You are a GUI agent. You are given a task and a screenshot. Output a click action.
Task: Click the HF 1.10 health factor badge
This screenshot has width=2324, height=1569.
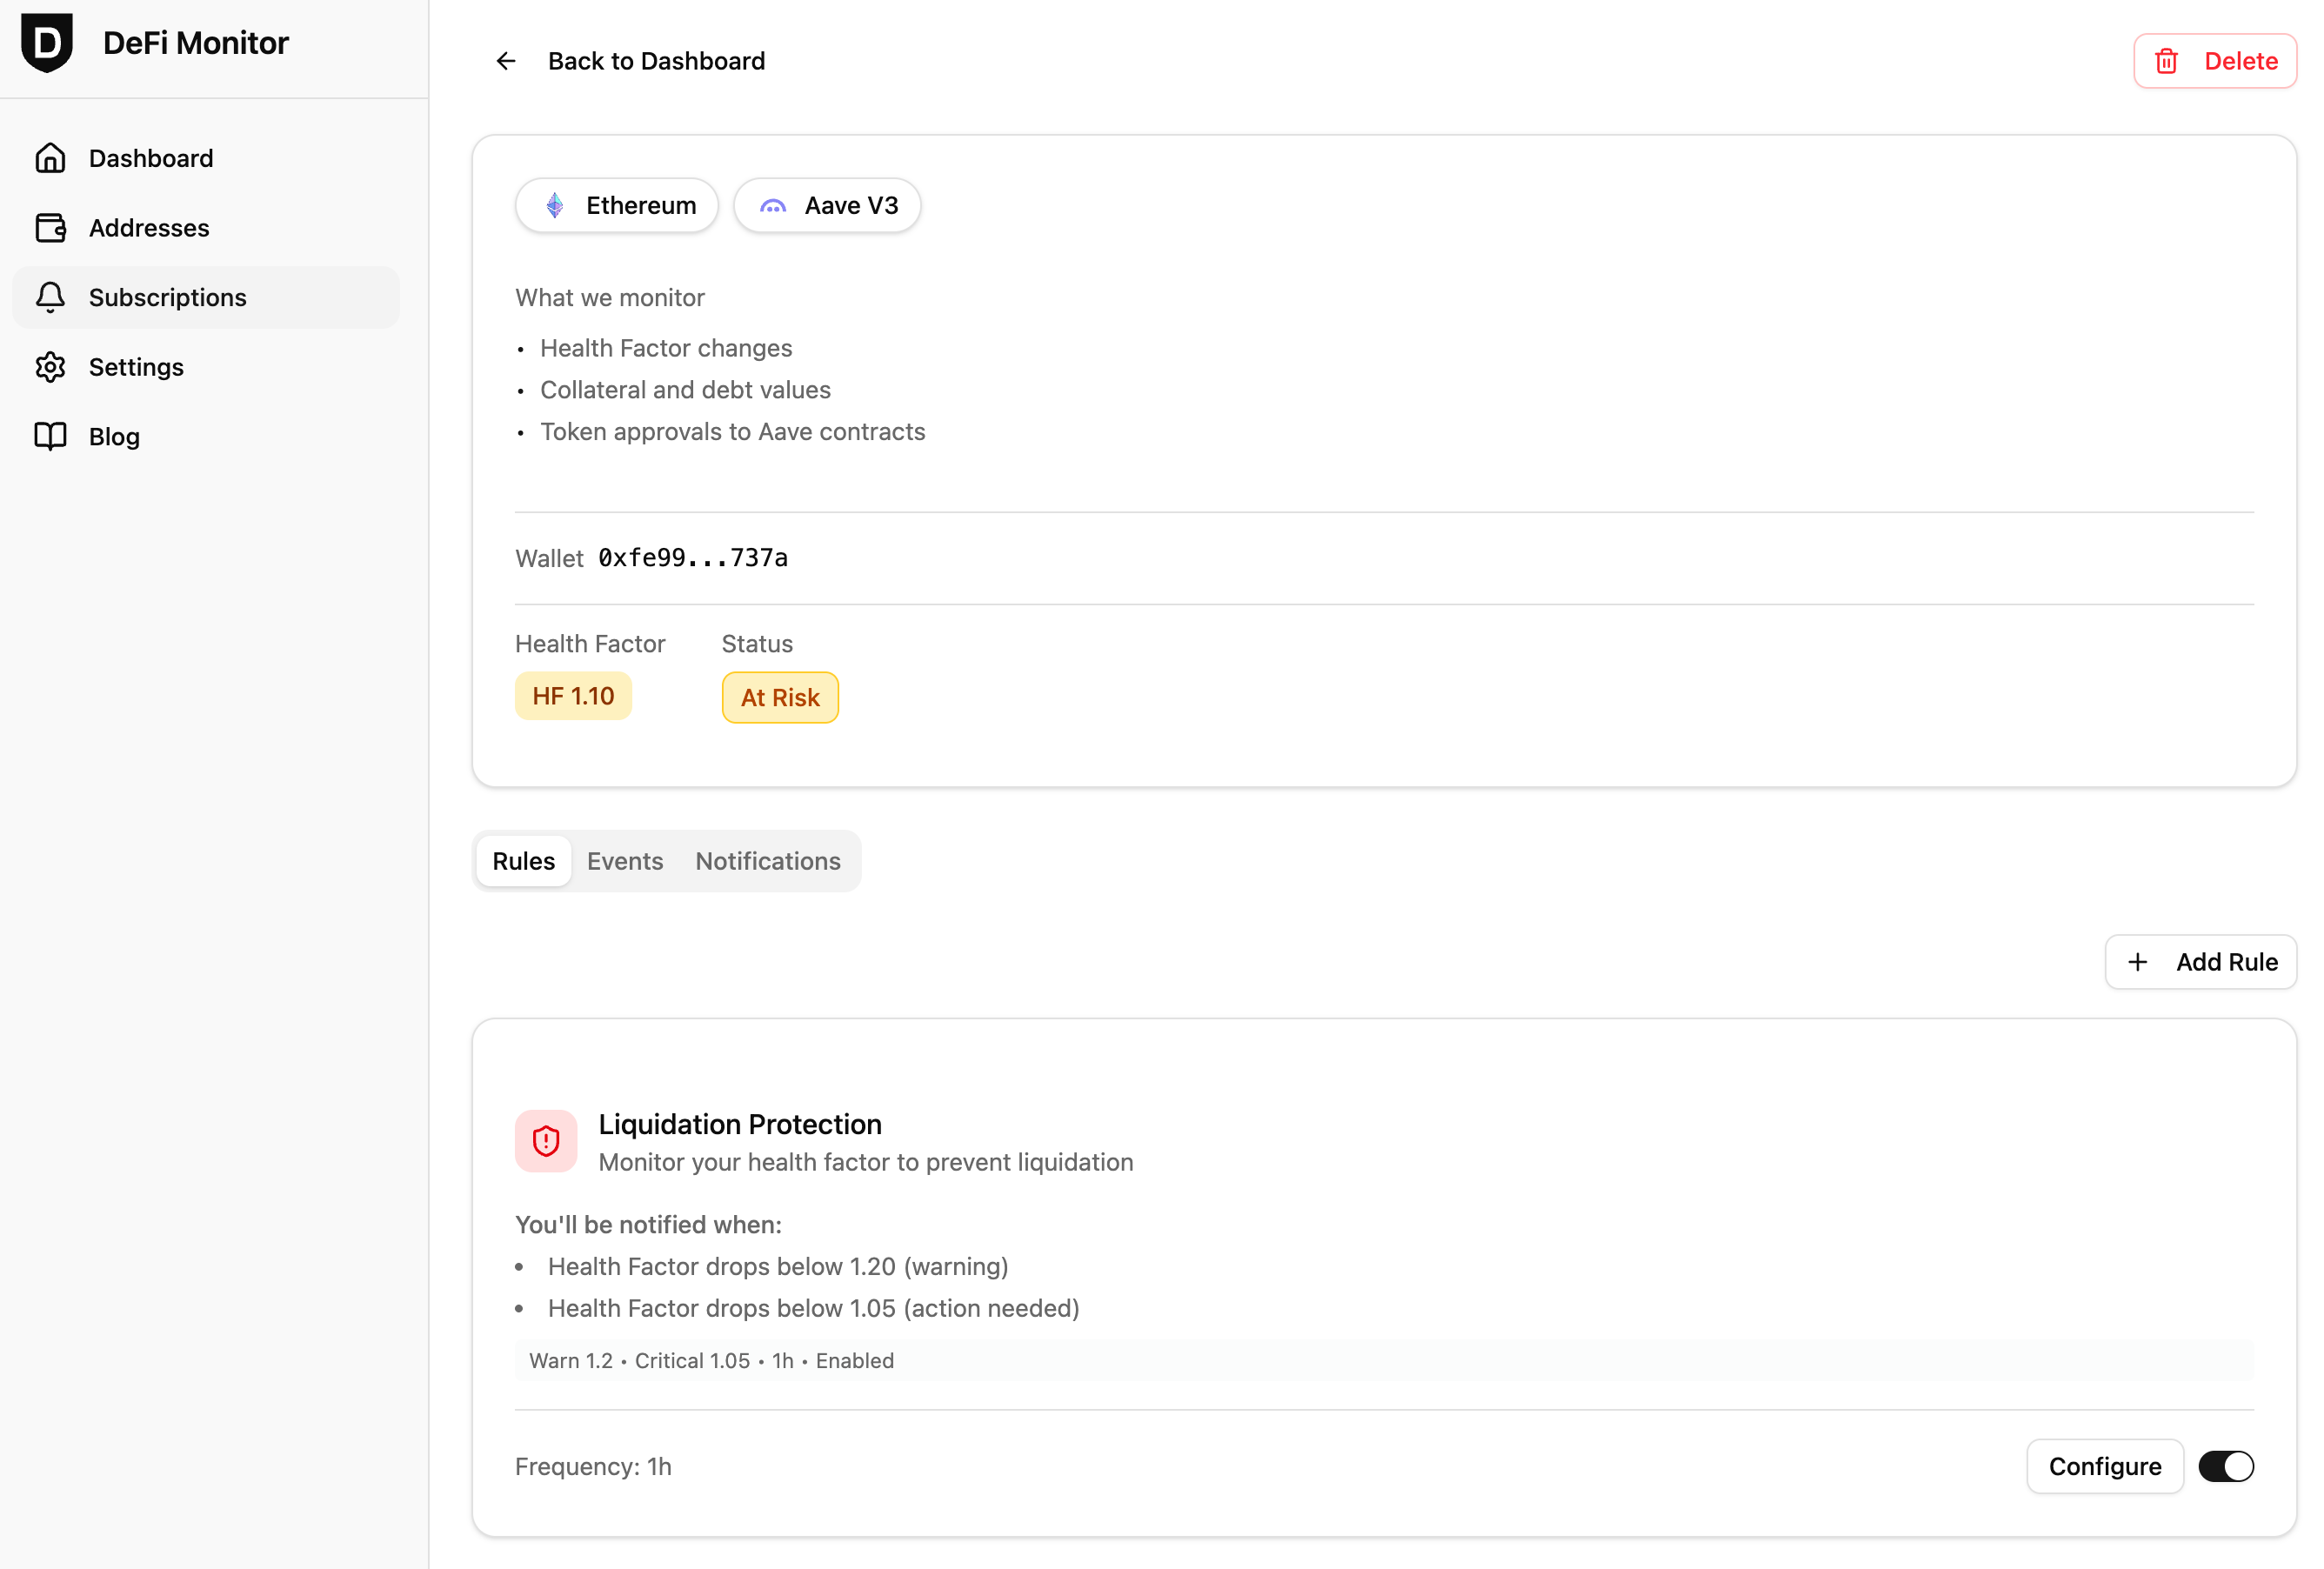pyautogui.click(x=572, y=695)
